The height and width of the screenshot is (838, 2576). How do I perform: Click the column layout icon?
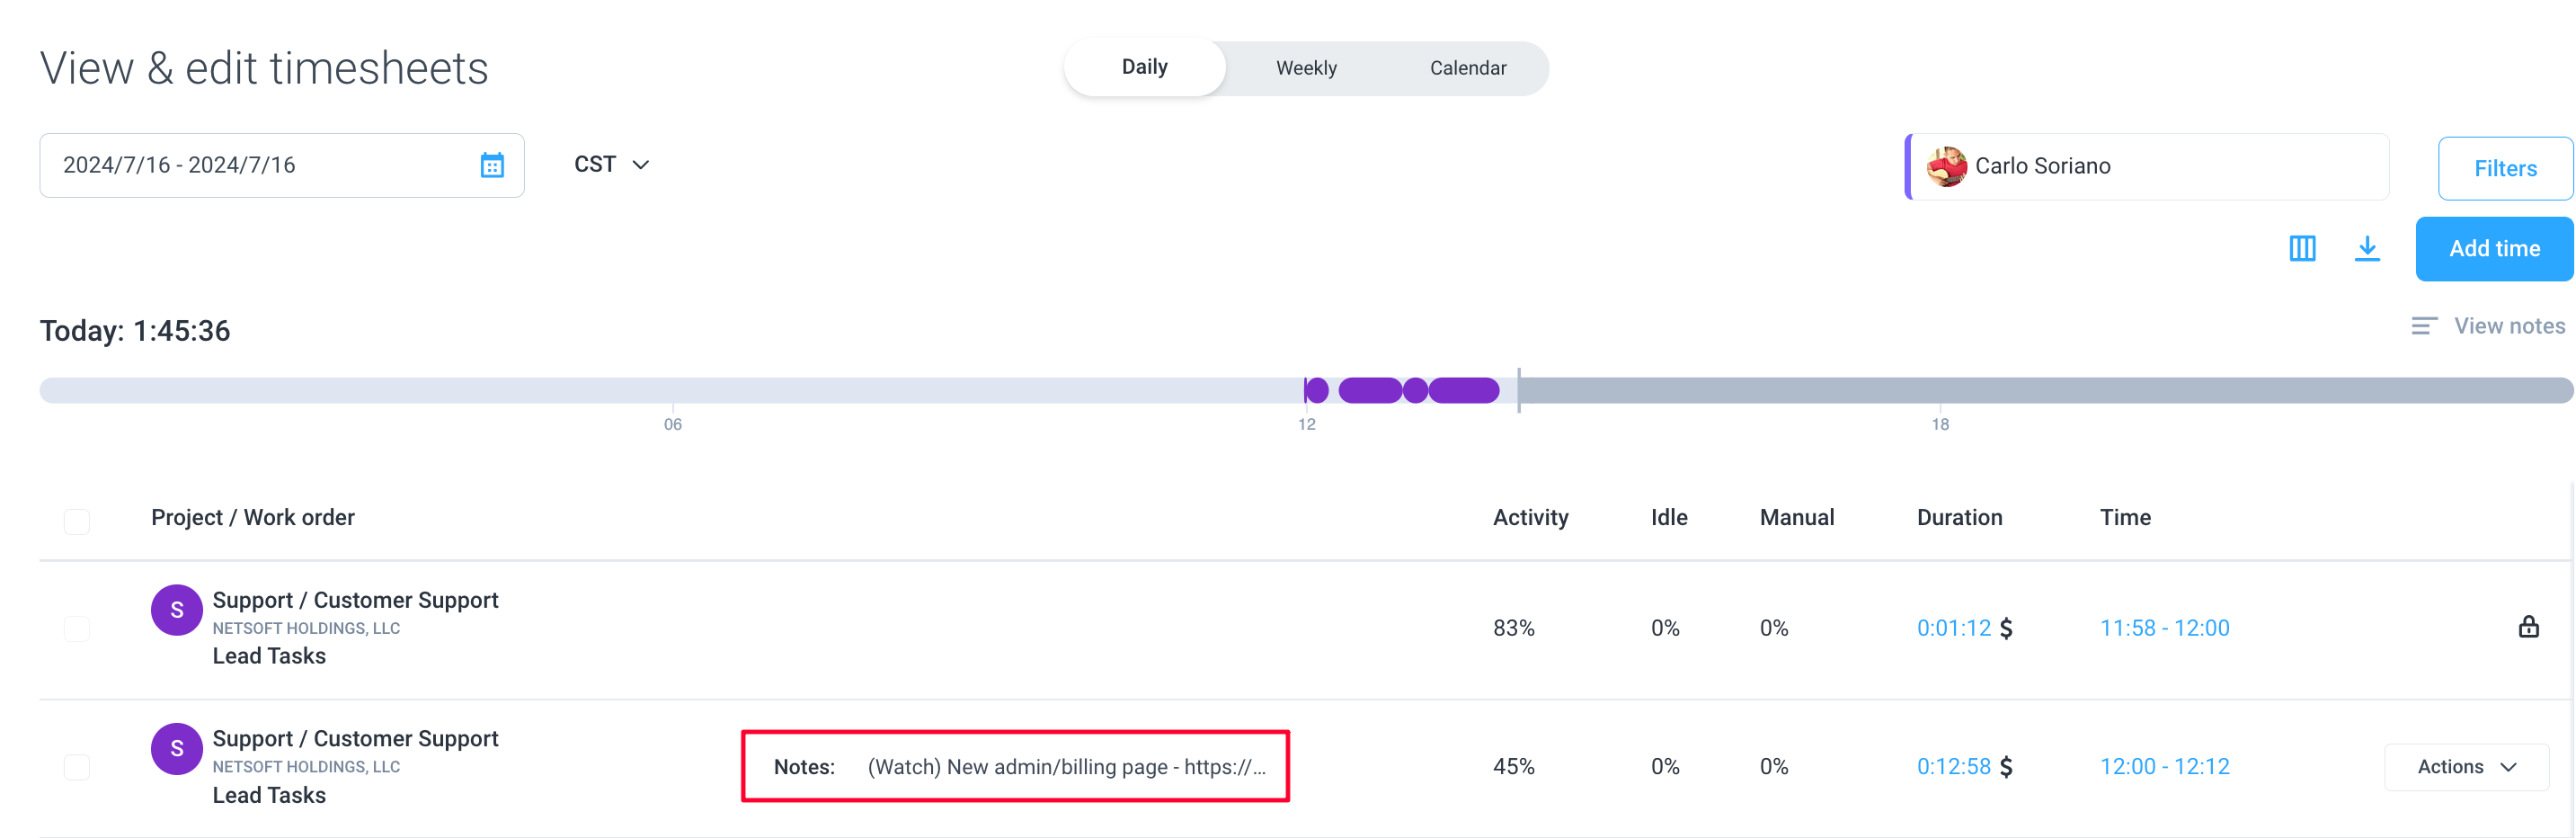pos(2302,248)
